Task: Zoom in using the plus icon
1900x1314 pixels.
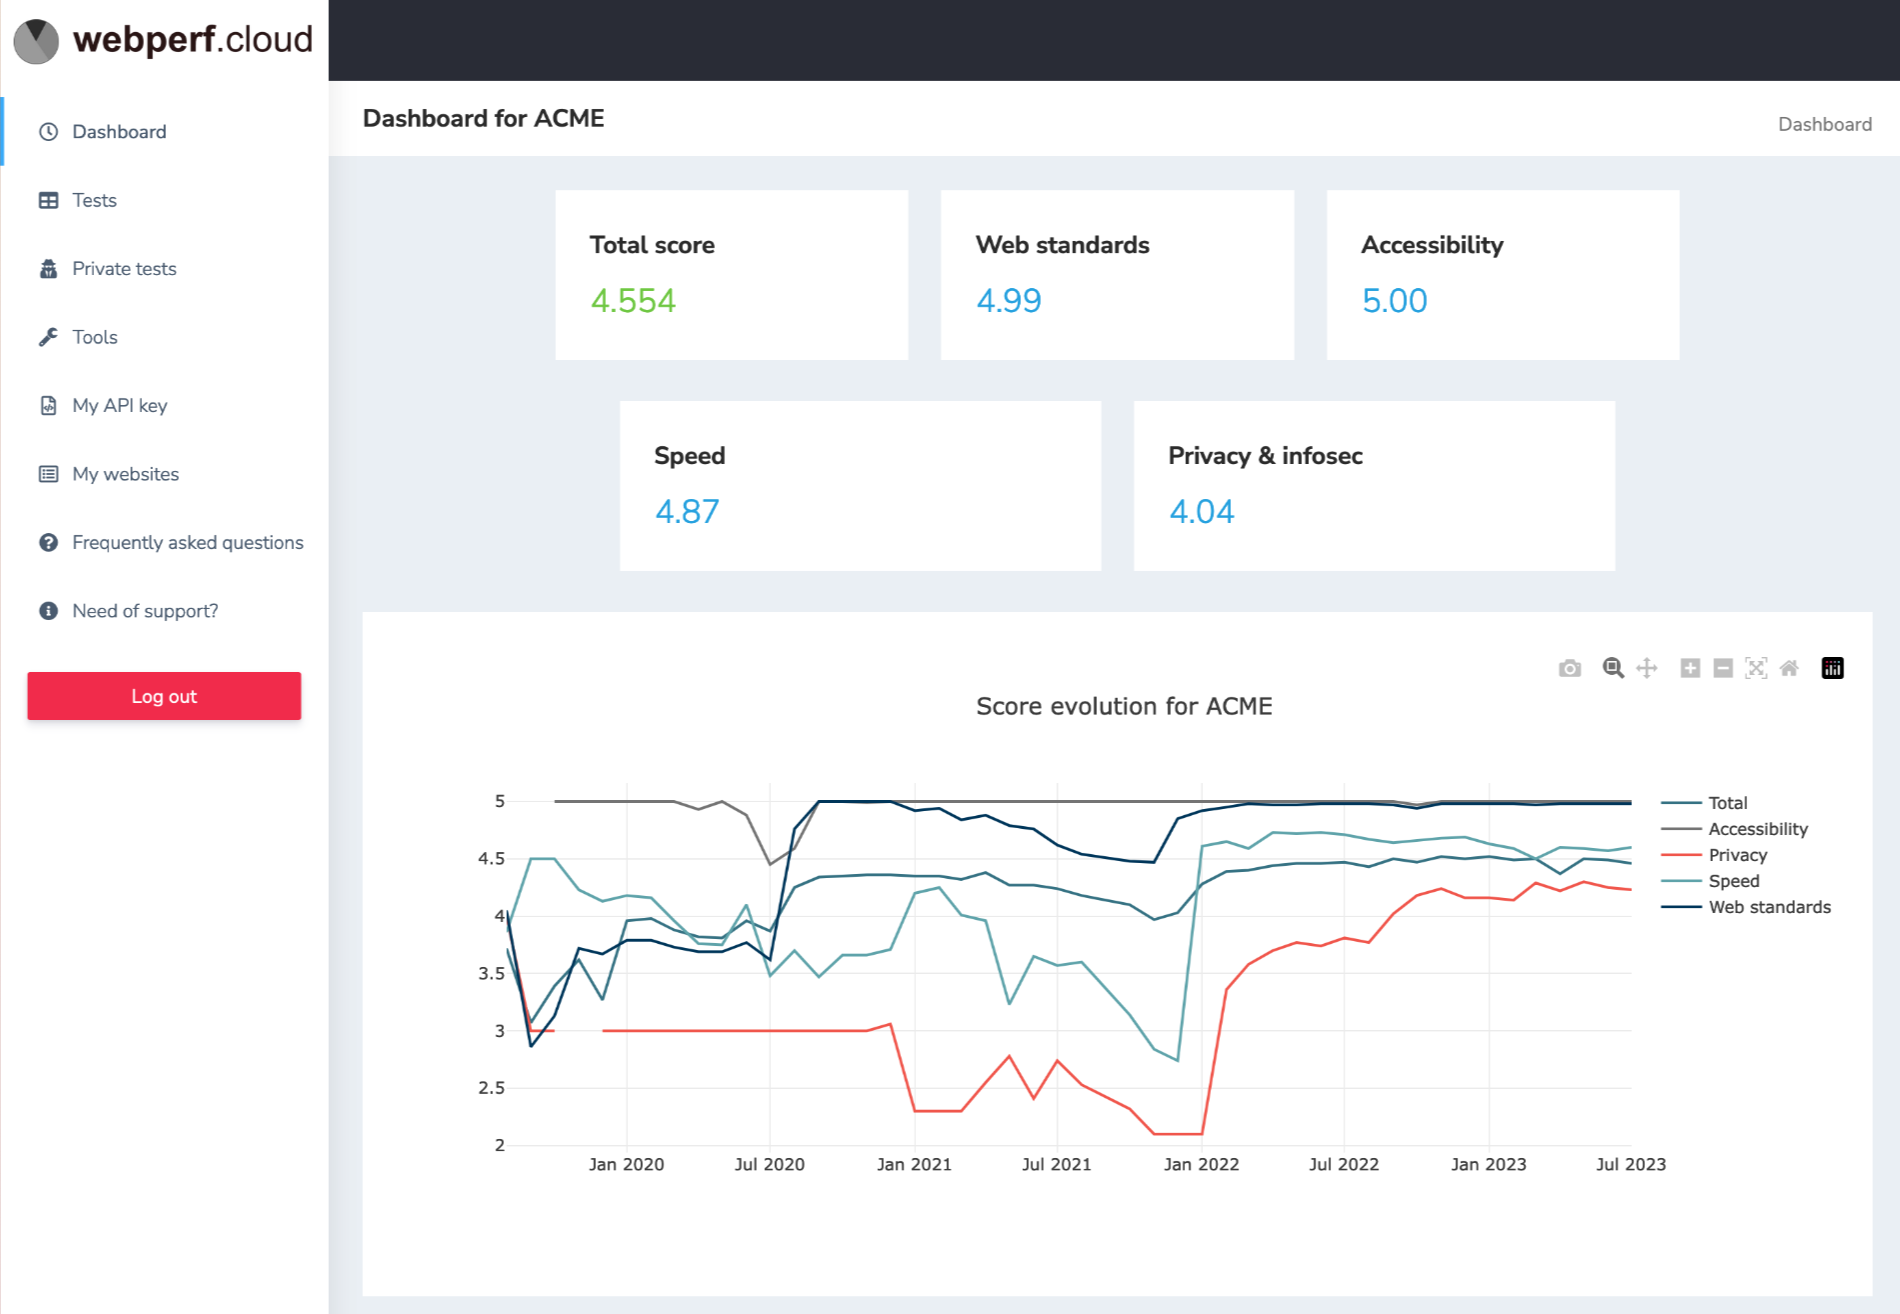Action: (1690, 668)
